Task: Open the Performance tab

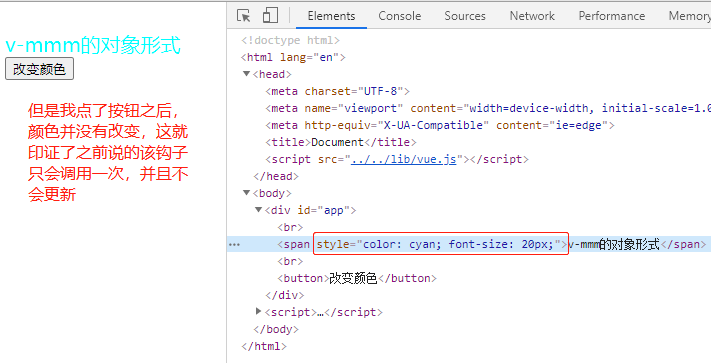Action: 611,16
